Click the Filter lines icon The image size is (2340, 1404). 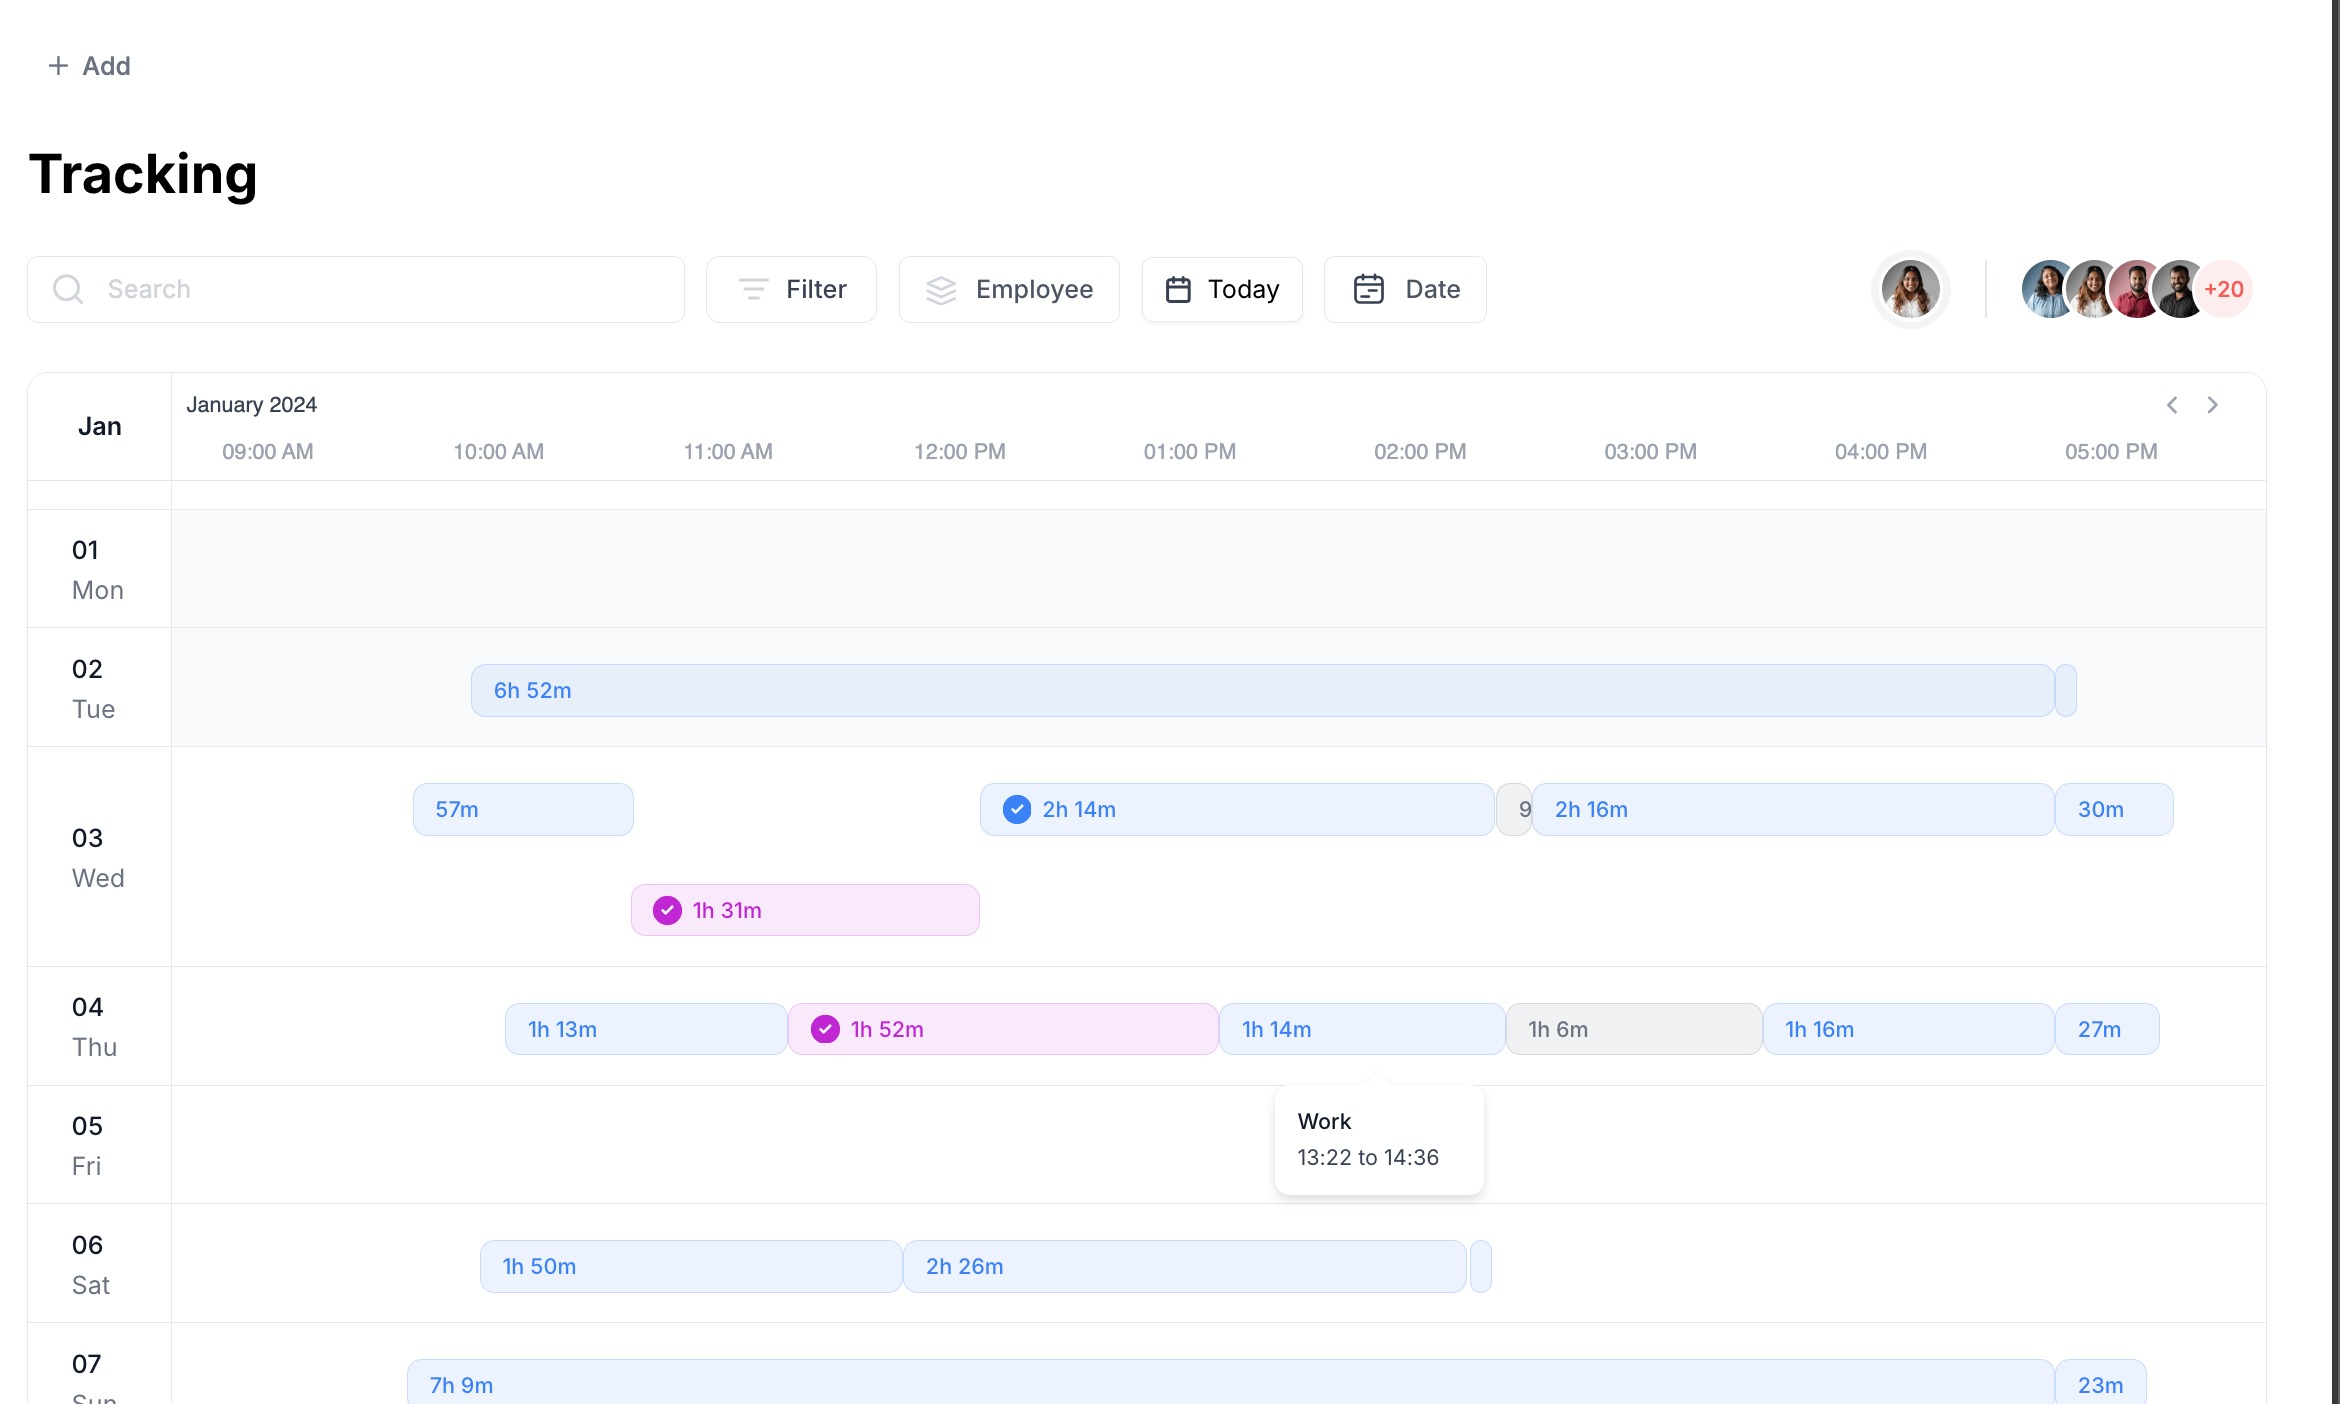(753, 289)
